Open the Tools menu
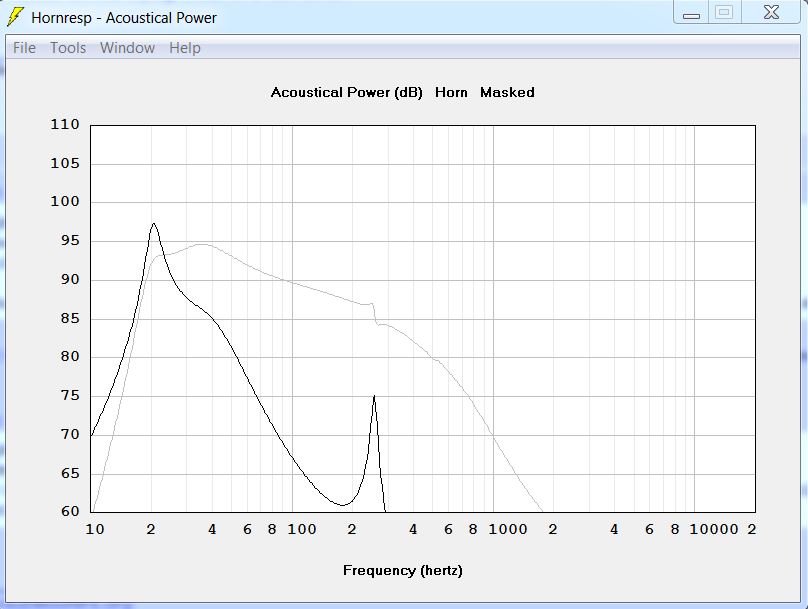This screenshot has width=808, height=609. click(68, 48)
